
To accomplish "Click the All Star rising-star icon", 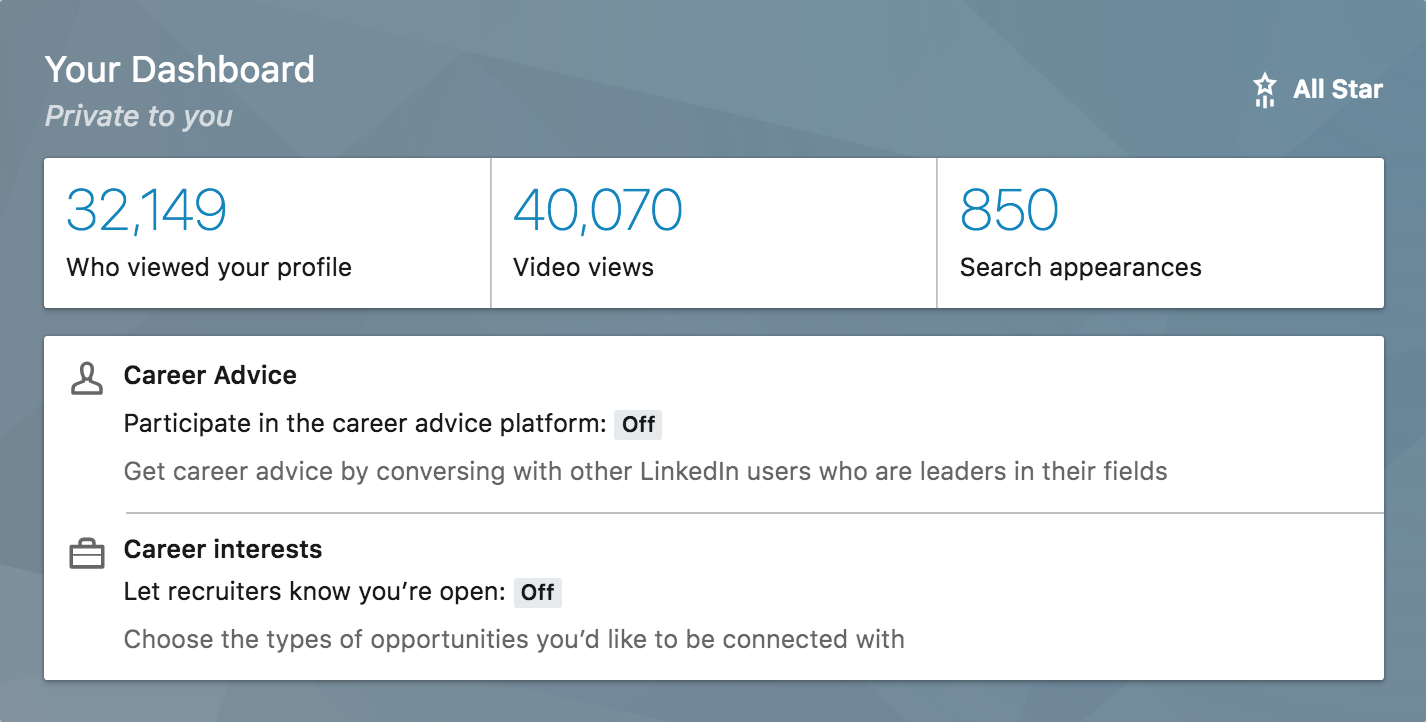I will [x=1265, y=90].
